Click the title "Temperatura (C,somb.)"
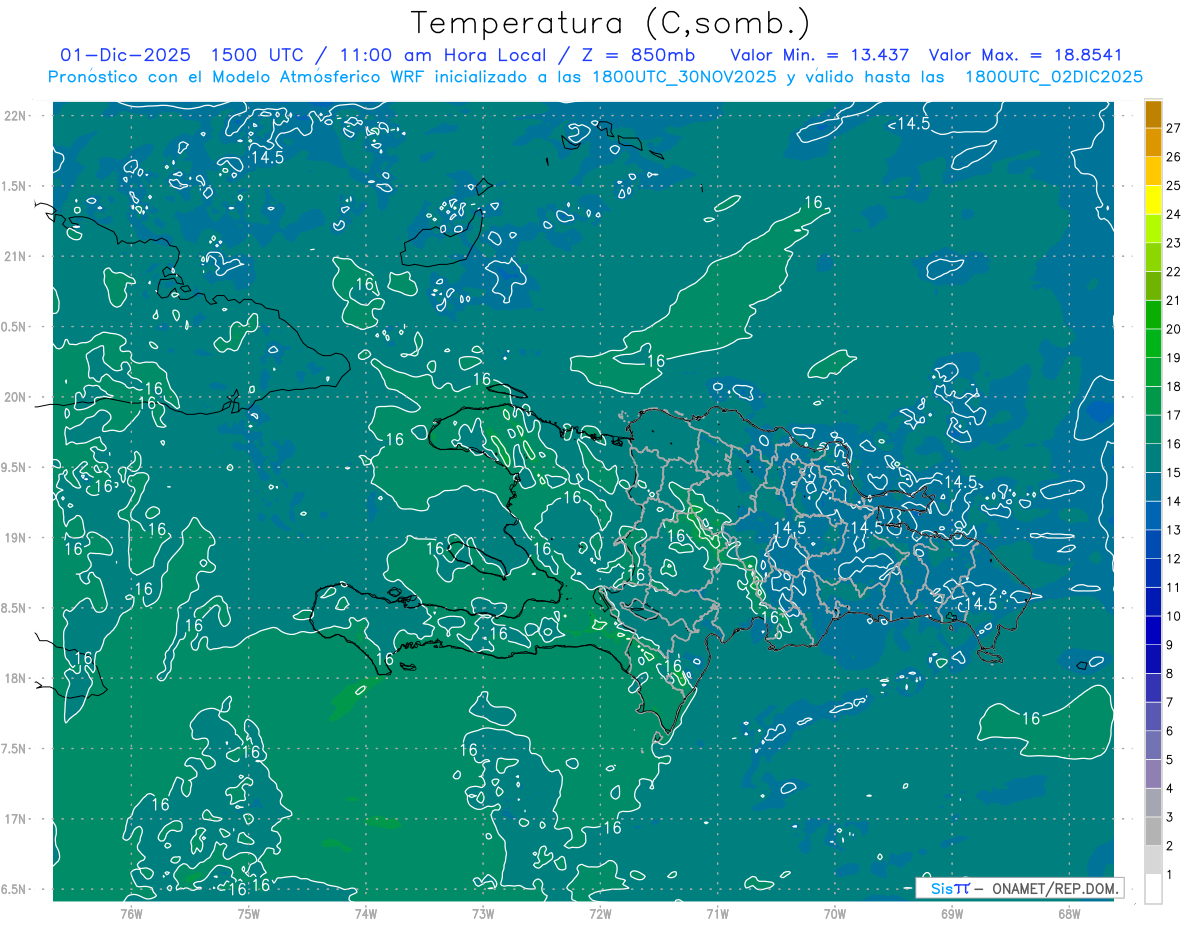1200x927 pixels. point(611,23)
